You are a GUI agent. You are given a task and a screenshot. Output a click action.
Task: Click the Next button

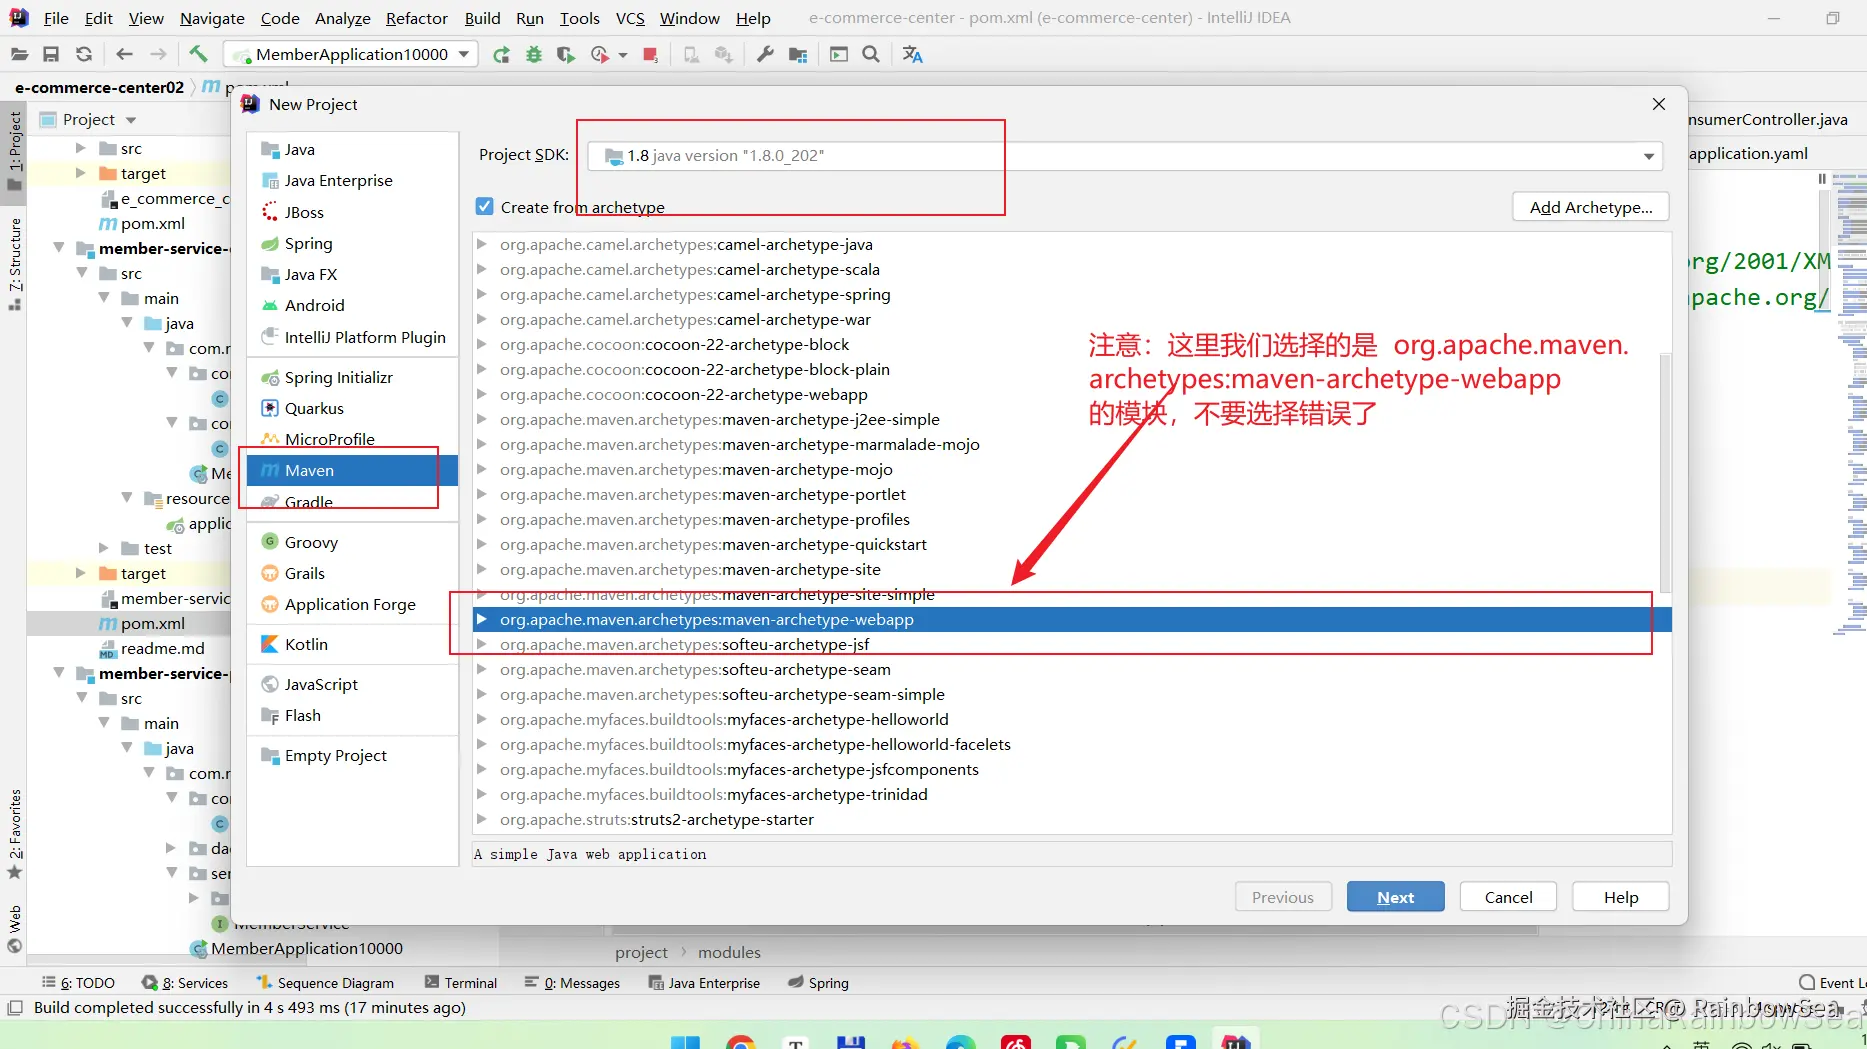click(x=1395, y=897)
